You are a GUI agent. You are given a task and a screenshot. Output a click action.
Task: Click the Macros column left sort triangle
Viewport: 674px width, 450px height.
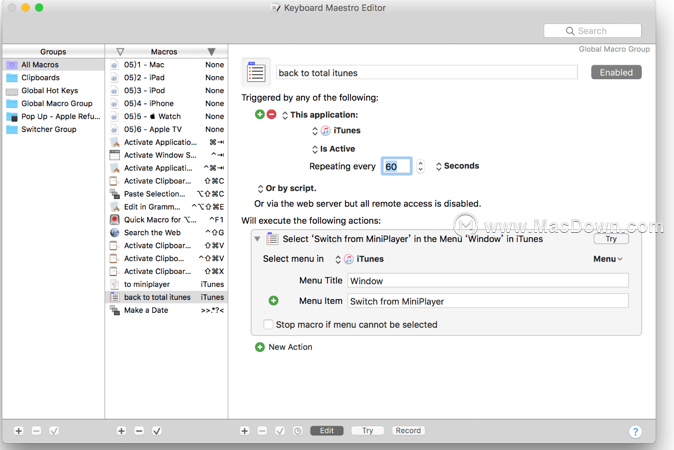coord(120,52)
